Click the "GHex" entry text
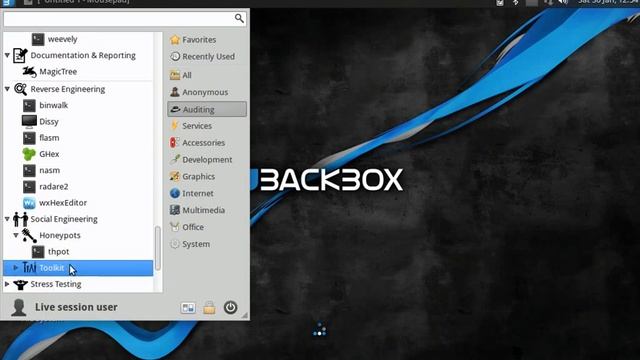Image resolution: width=640 pixels, height=360 pixels. [49, 154]
